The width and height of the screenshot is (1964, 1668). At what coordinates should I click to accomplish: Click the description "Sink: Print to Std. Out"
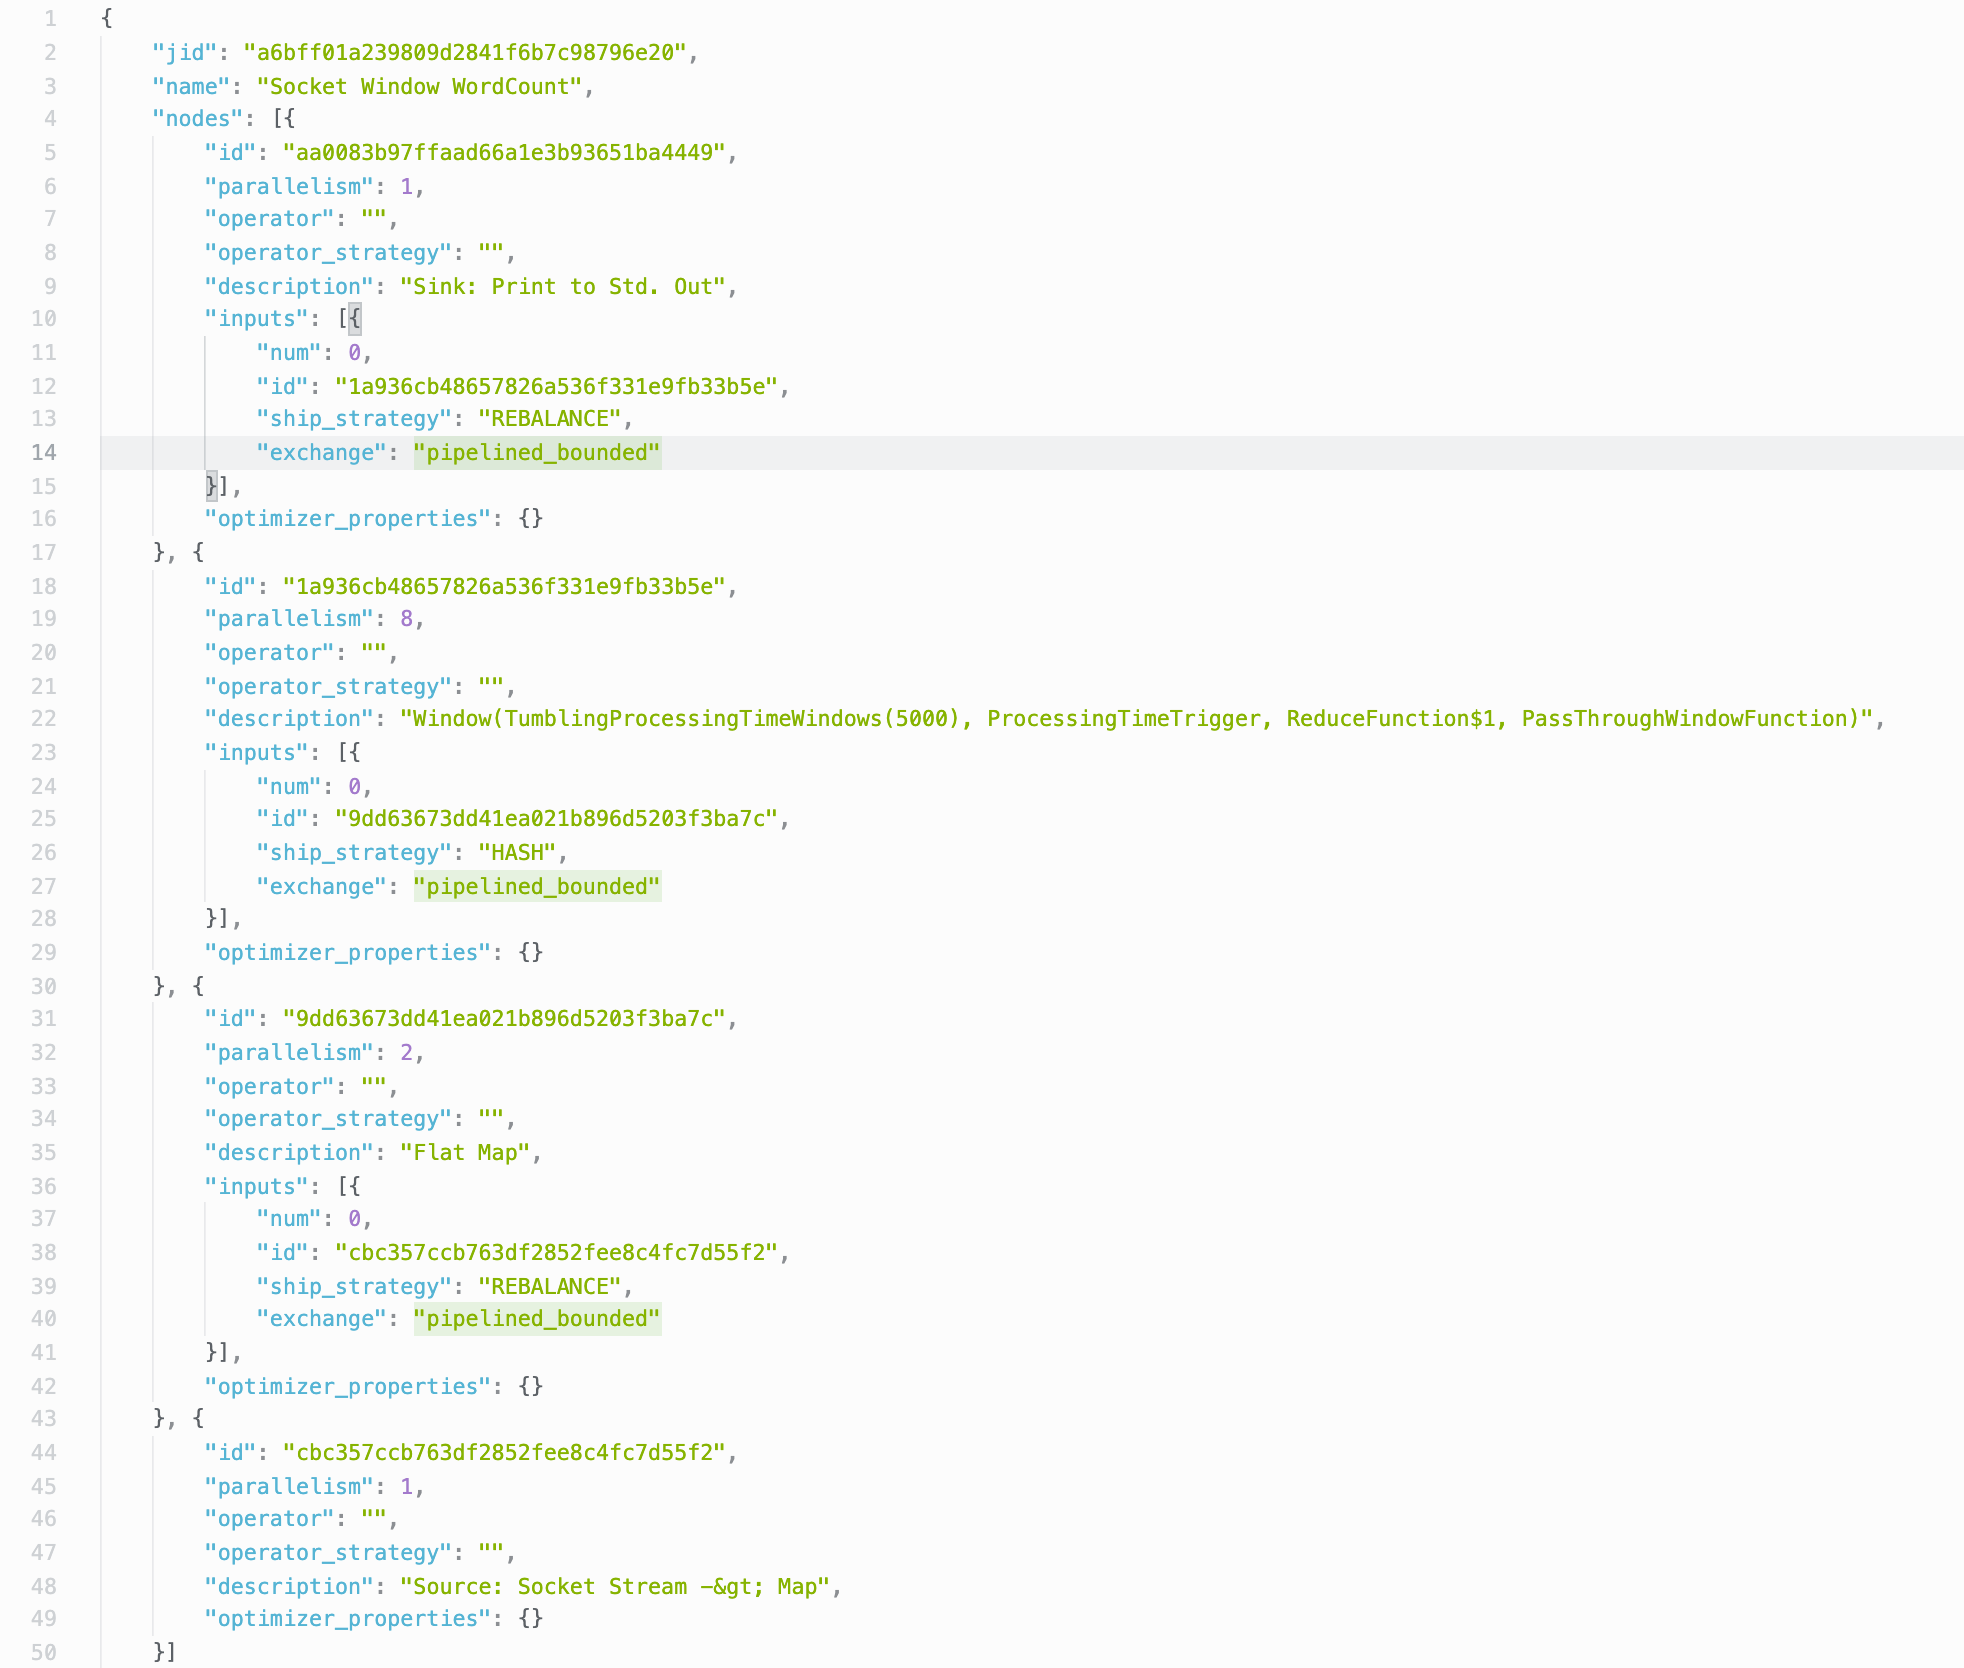[x=563, y=287]
